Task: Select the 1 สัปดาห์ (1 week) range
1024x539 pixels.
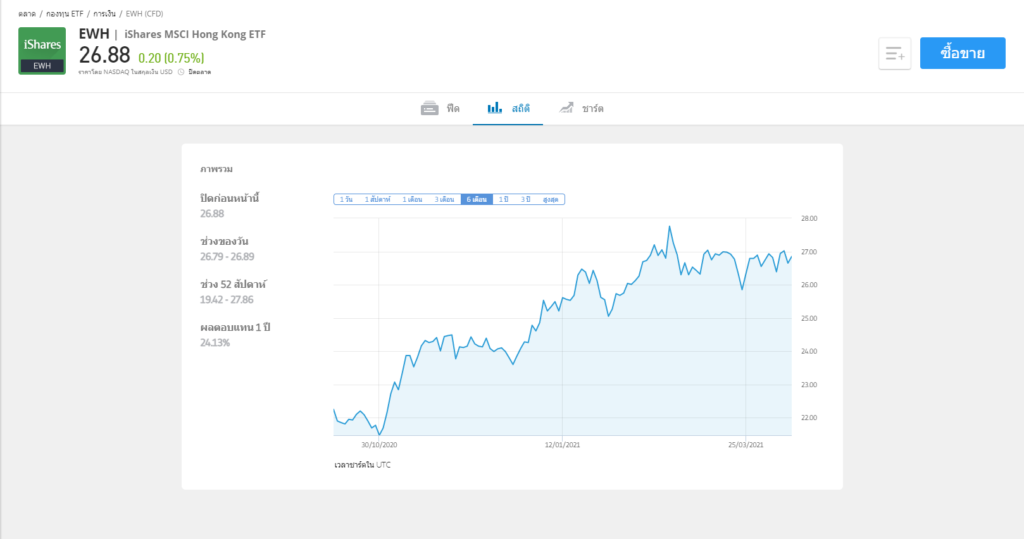Action: (x=379, y=199)
